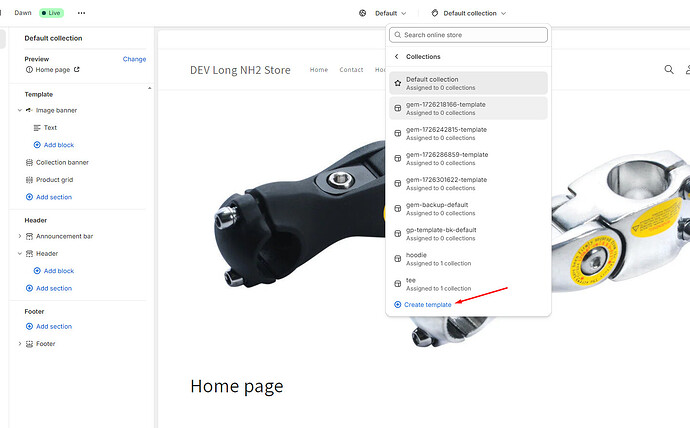The width and height of the screenshot is (690, 428).
Task: Click the Contact nav link in preview
Action: [351, 70]
